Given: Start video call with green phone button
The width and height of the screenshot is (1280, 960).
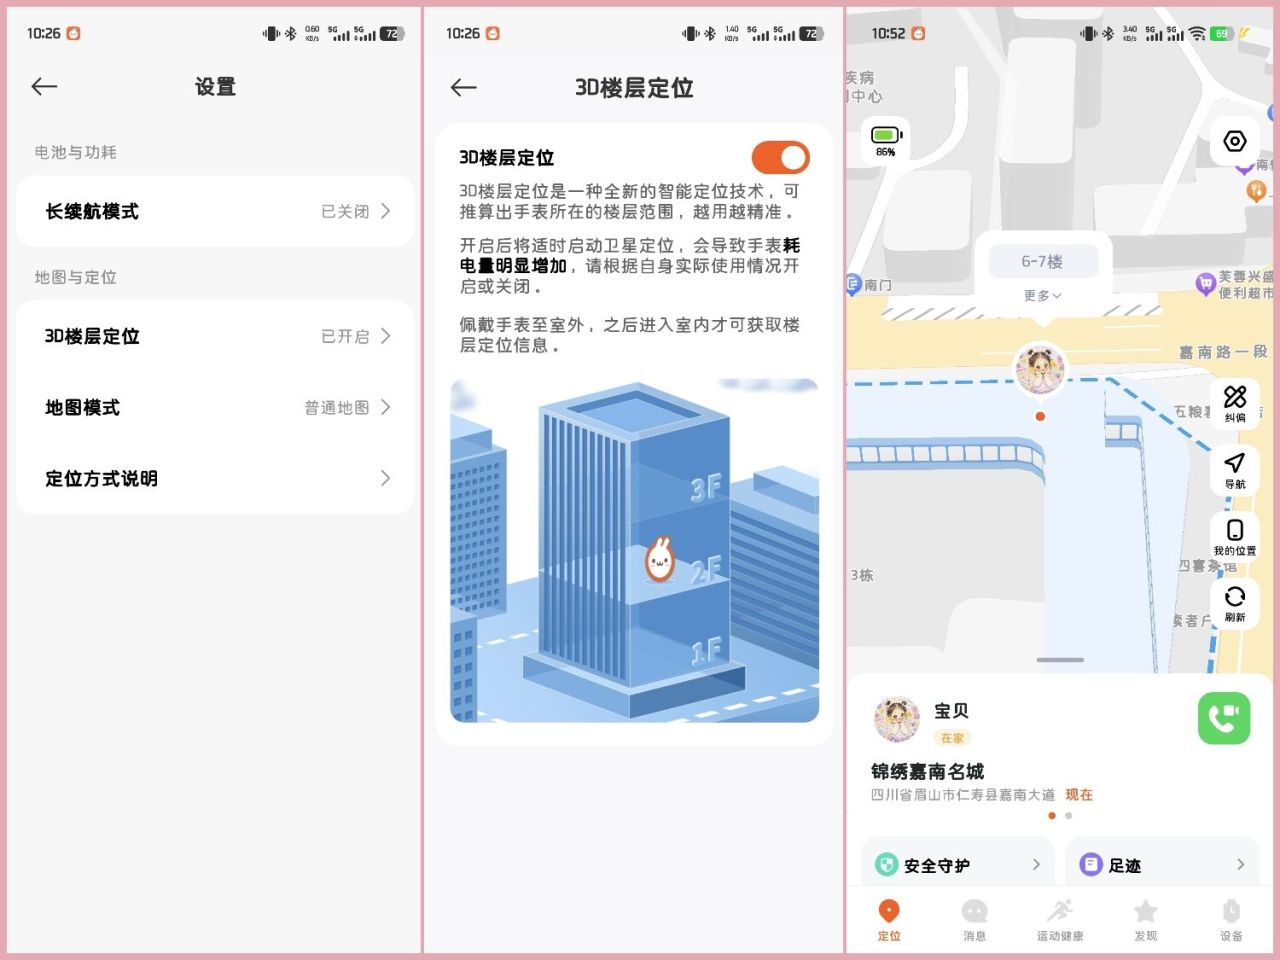Looking at the screenshot, I should coord(1224,718).
